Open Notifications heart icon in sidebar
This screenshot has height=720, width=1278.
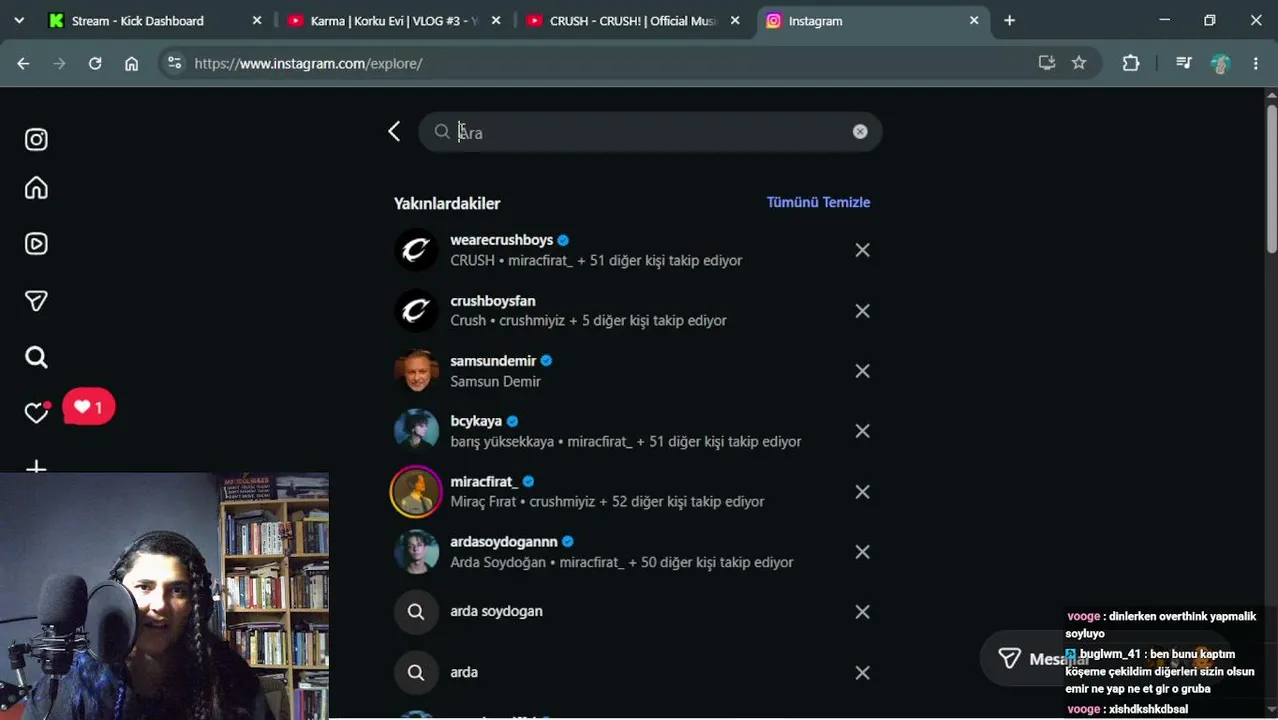[36, 413]
